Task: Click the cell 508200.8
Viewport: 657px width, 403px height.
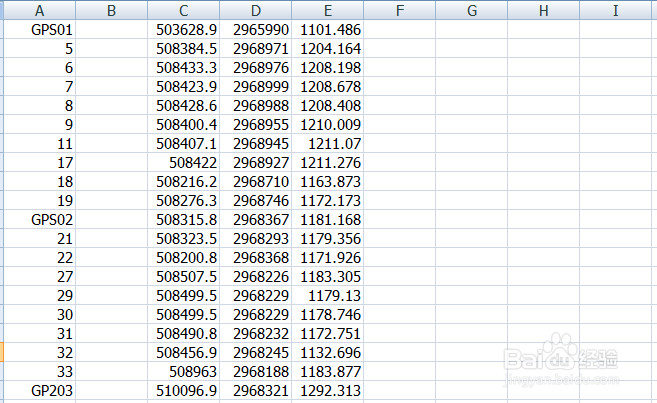Action: pyautogui.click(x=184, y=257)
